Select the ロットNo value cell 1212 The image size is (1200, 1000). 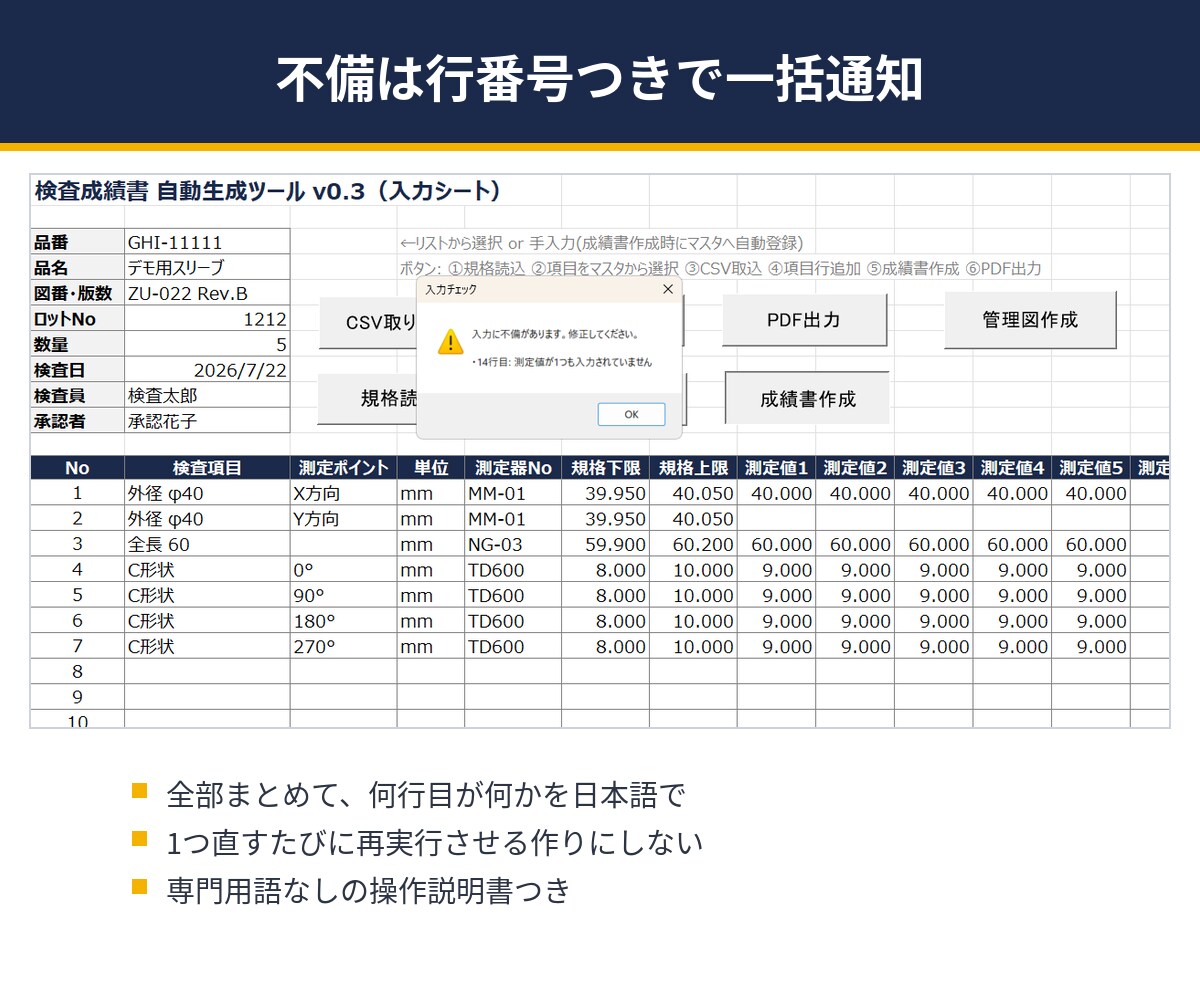click(x=207, y=319)
